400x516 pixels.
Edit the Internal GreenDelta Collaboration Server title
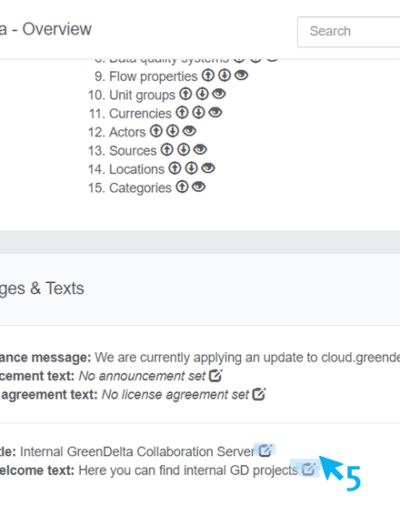(266, 450)
